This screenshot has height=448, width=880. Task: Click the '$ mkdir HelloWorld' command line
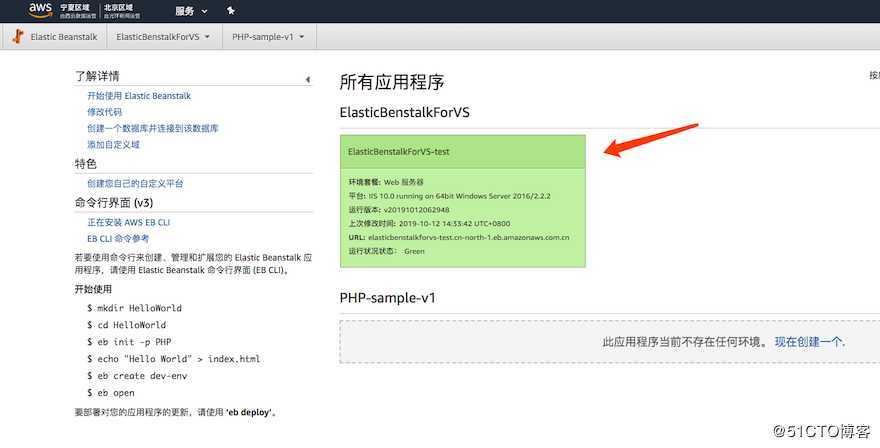pyautogui.click(x=134, y=308)
